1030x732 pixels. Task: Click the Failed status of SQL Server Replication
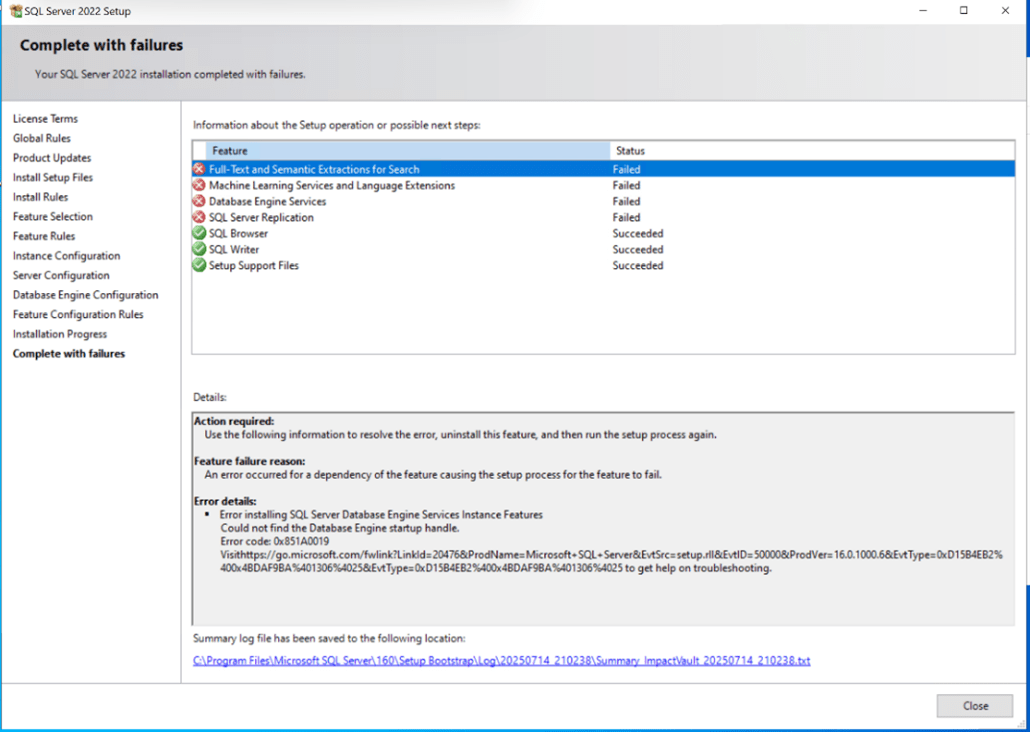pos(626,217)
